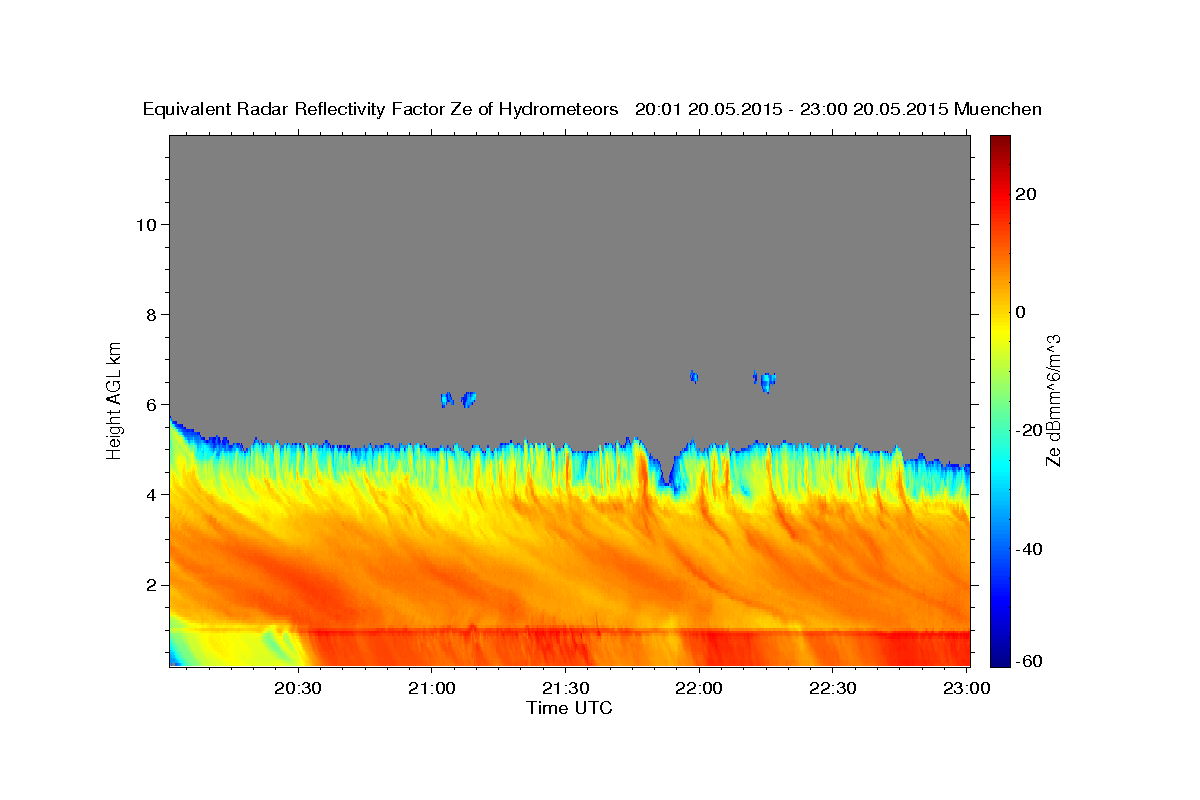Click the 'Height AGL km' axis label
The height and width of the screenshot is (800, 1200).
pyautogui.click(x=115, y=399)
